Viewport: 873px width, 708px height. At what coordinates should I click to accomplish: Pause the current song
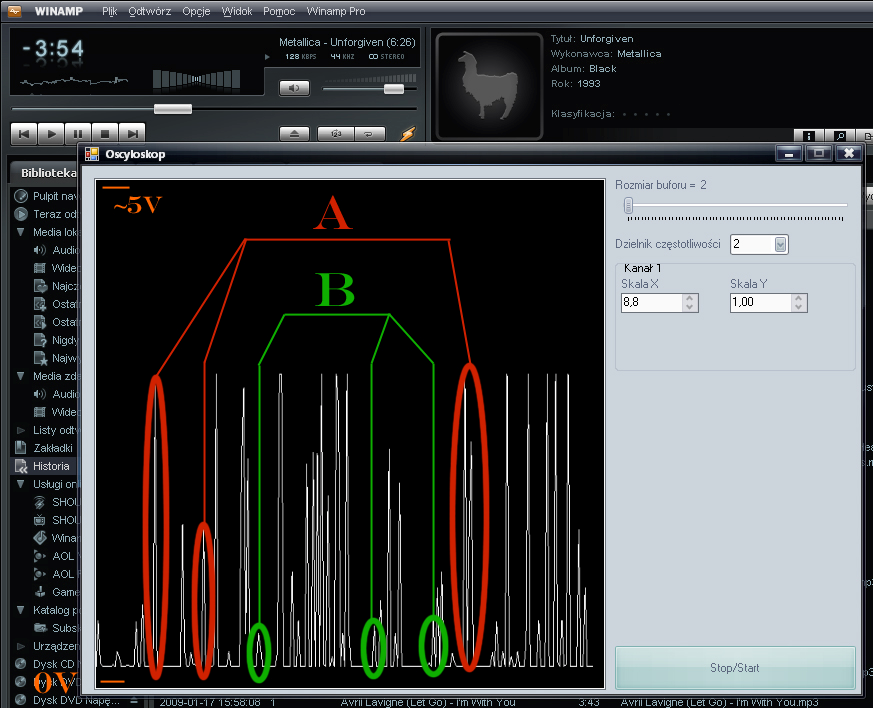pos(78,134)
